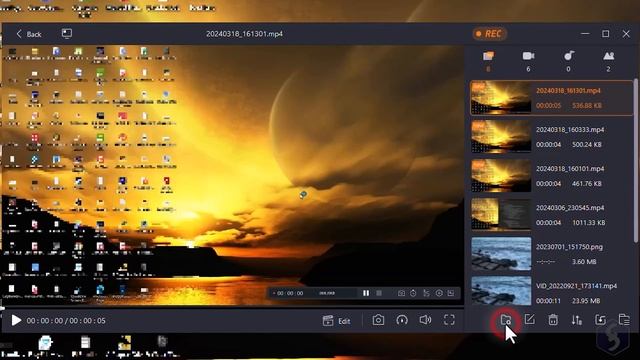The image size is (640, 360).
Task: Click the 500.24 KB size value
Action: click(x=587, y=144)
